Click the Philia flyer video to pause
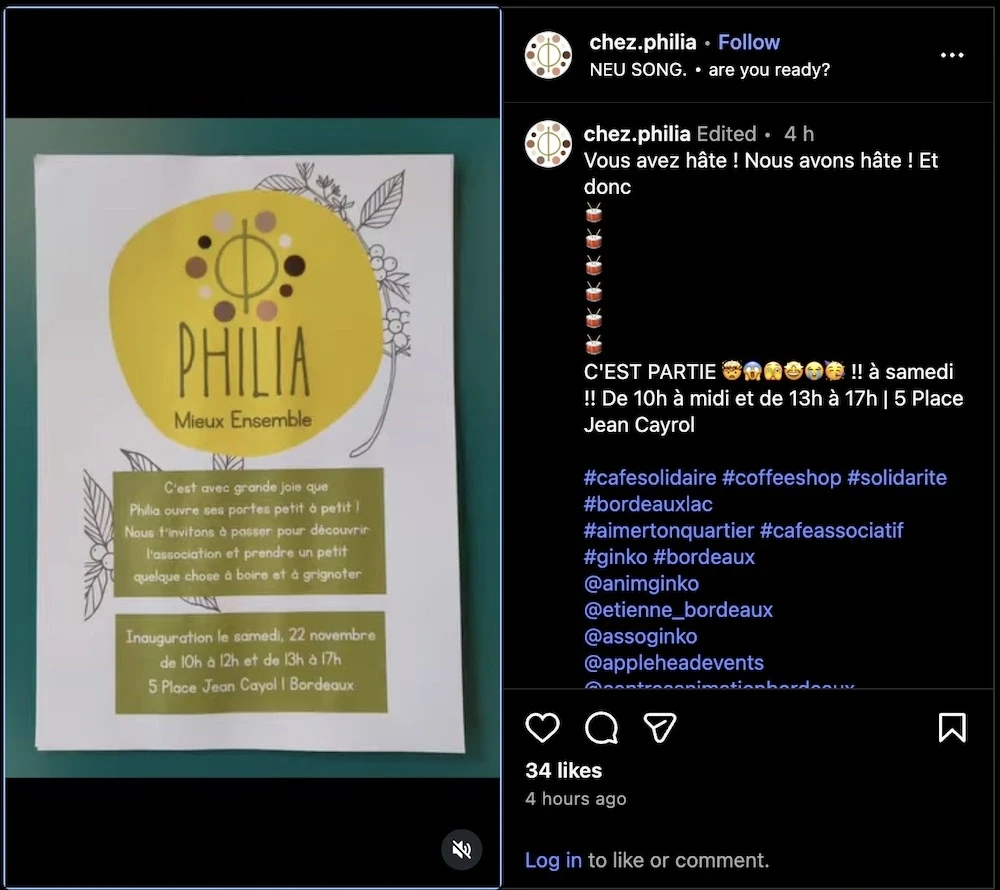 [253, 448]
